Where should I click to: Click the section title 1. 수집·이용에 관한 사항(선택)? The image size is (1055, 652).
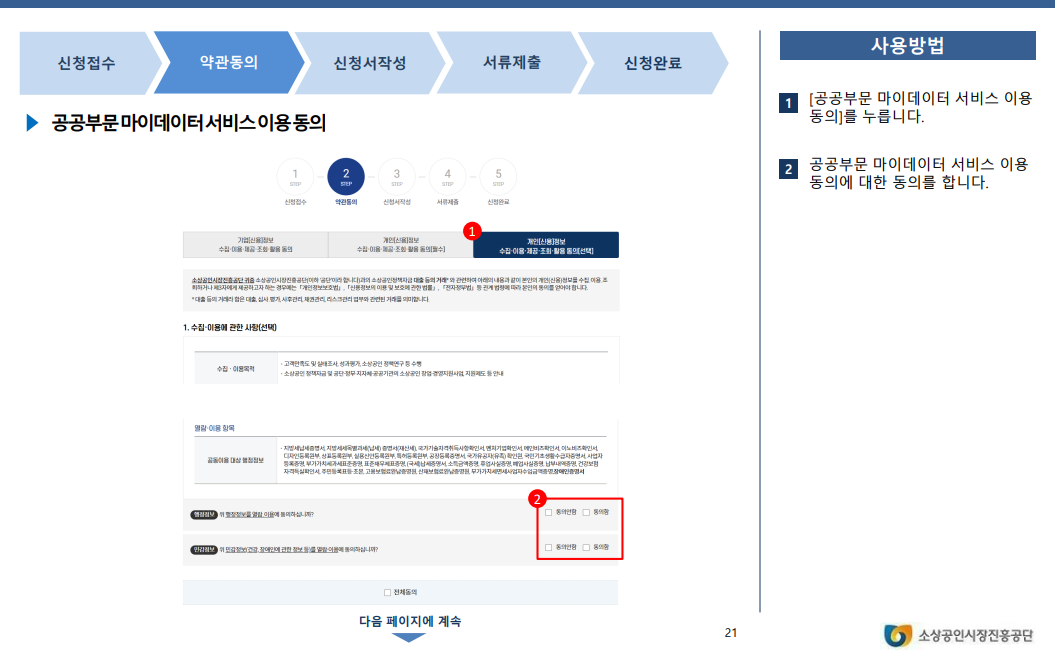[x=230, y=328]
